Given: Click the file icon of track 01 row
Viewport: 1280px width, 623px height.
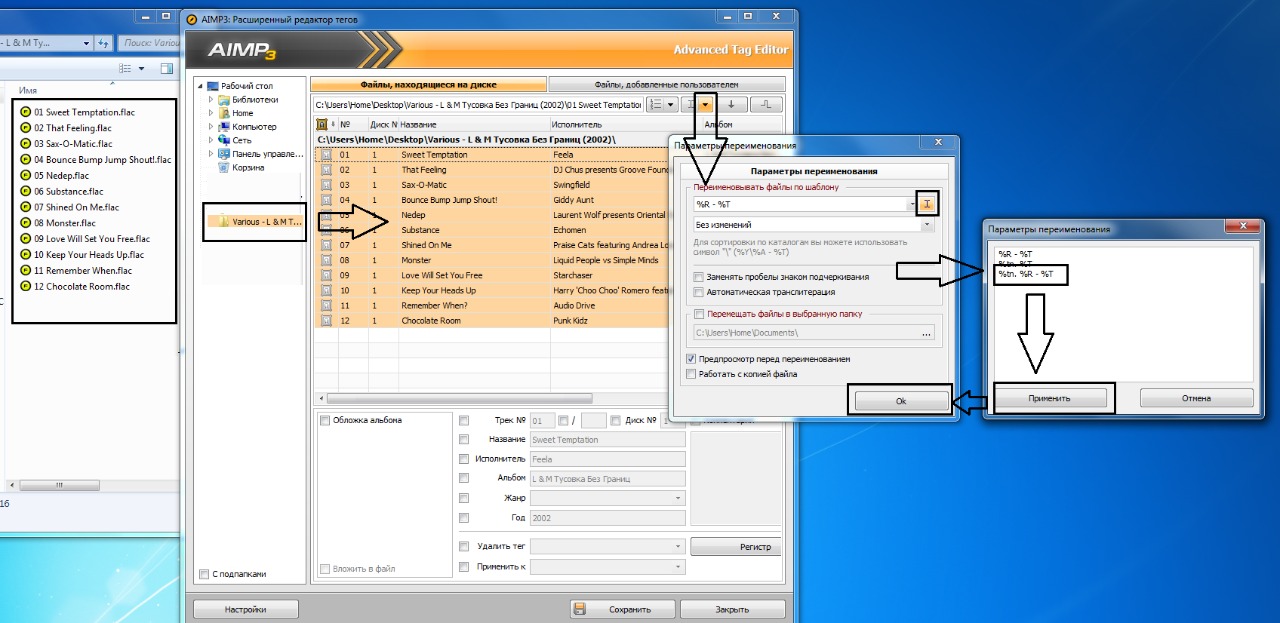Looking at the screenshot, I should click(326, 155).
